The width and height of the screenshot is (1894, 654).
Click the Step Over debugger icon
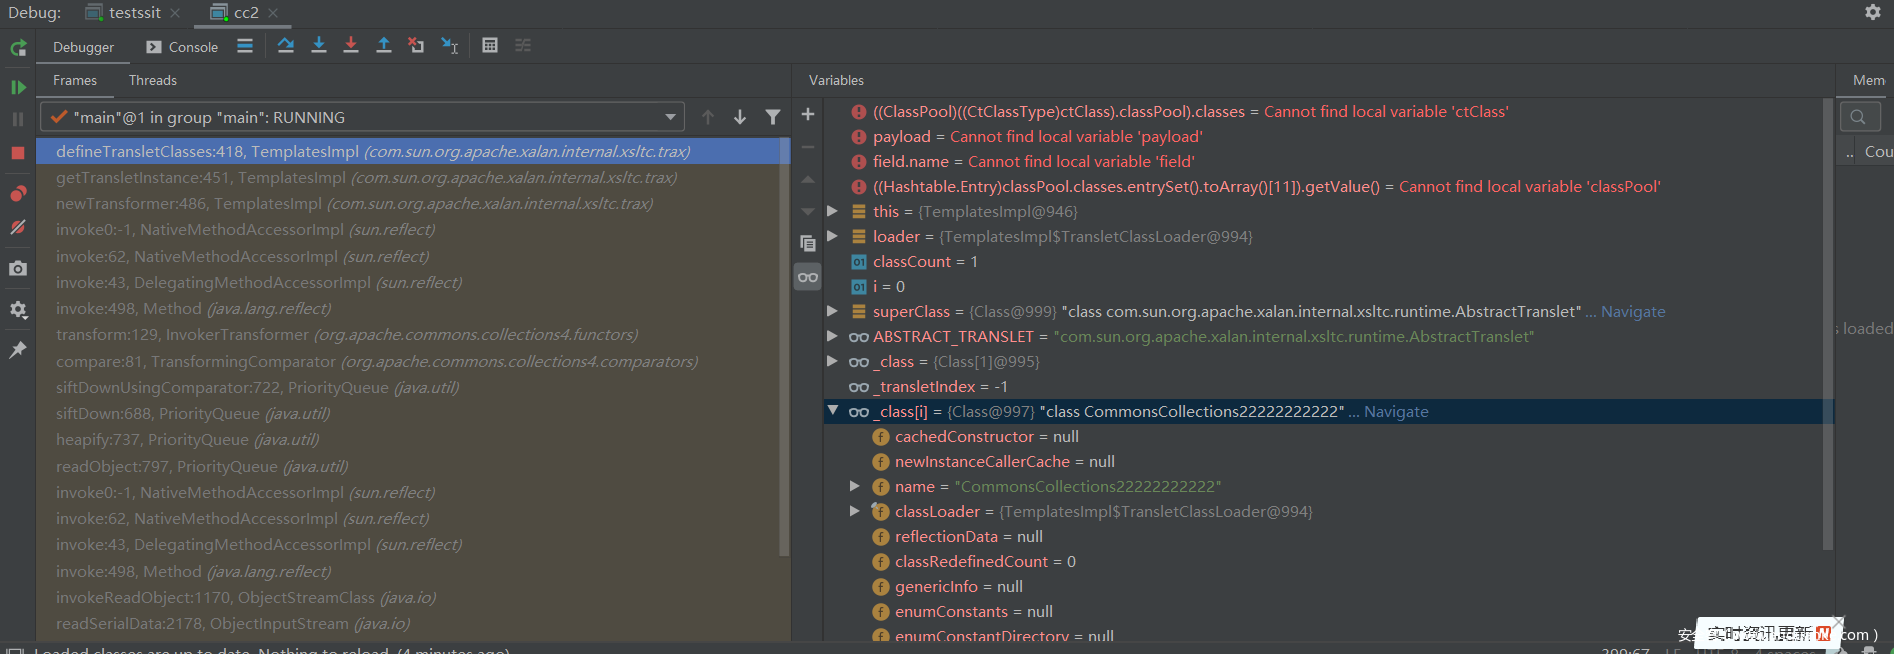coord(286,46)
